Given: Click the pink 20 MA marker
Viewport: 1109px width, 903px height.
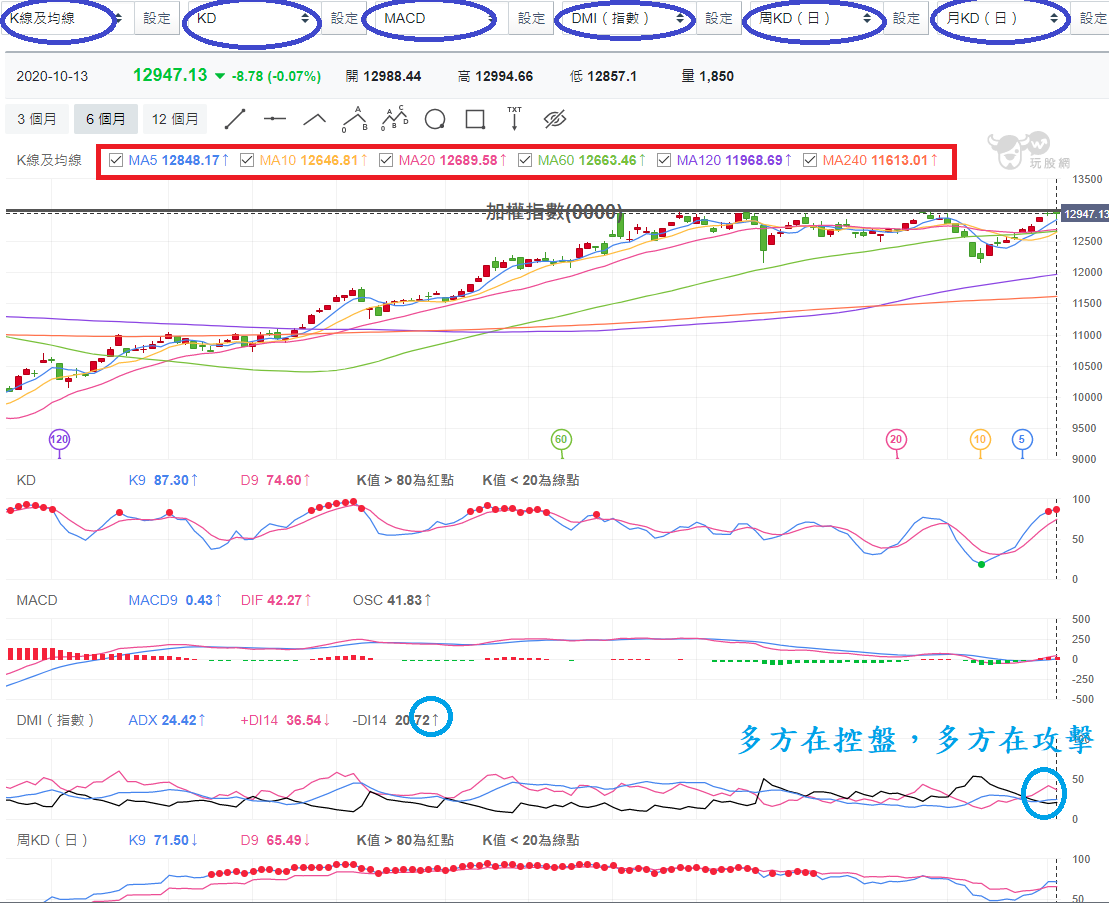Looking at the screenshot, I should 896,439.
